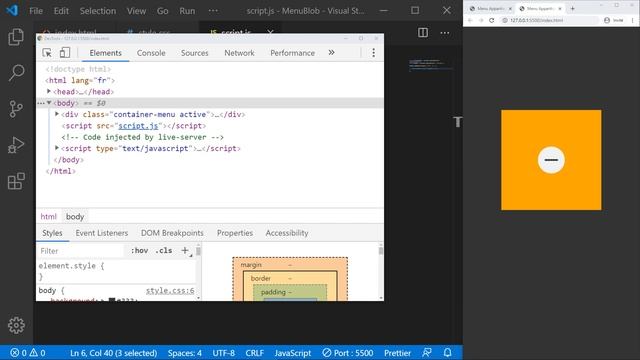Open the Extensions view
The image size is (640, 360).
16,181
